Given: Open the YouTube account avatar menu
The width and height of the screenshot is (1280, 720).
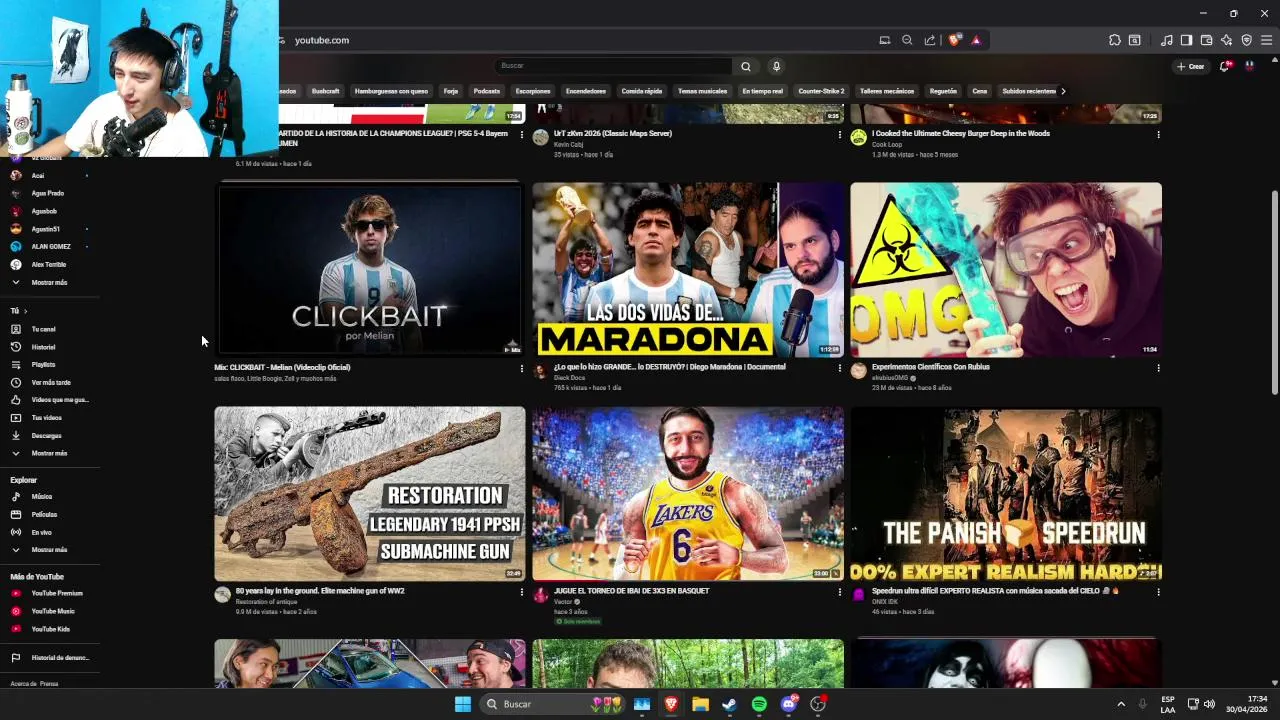Looking at the screenshot, I should 1249,66.
